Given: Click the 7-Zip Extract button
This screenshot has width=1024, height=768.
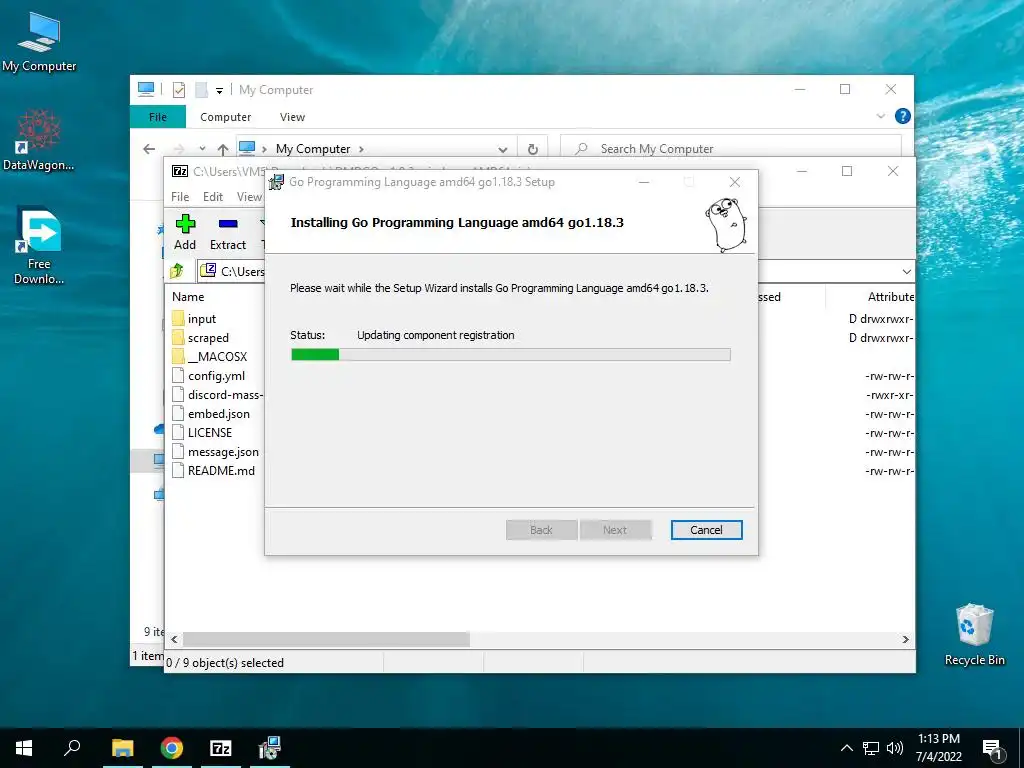Looking at the screenshot, I should (228, 232).
